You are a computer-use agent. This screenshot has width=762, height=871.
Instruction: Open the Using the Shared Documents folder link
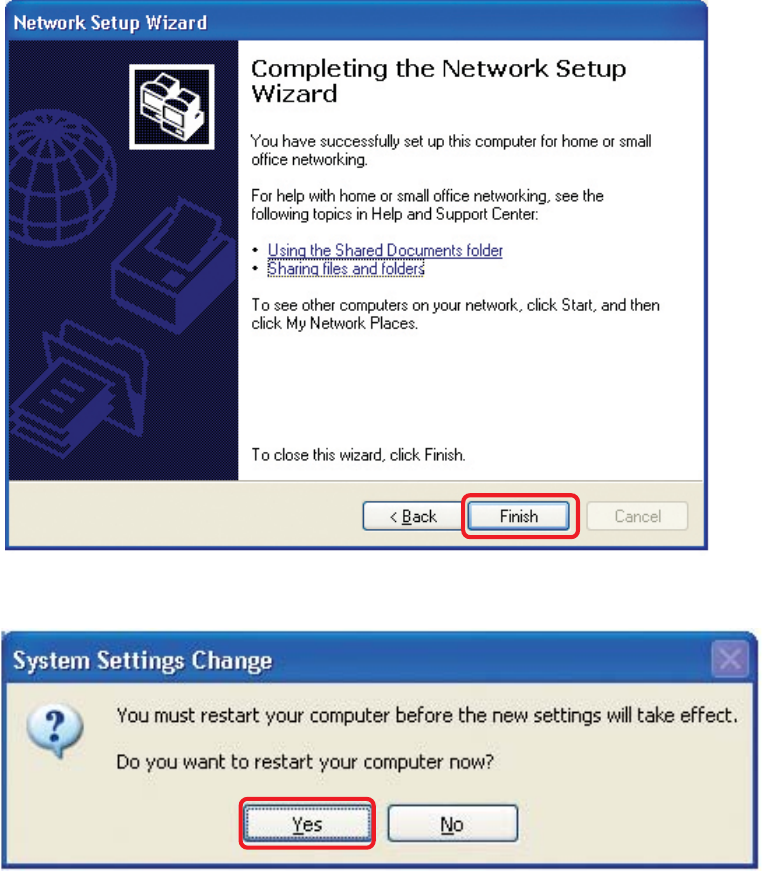385,251
